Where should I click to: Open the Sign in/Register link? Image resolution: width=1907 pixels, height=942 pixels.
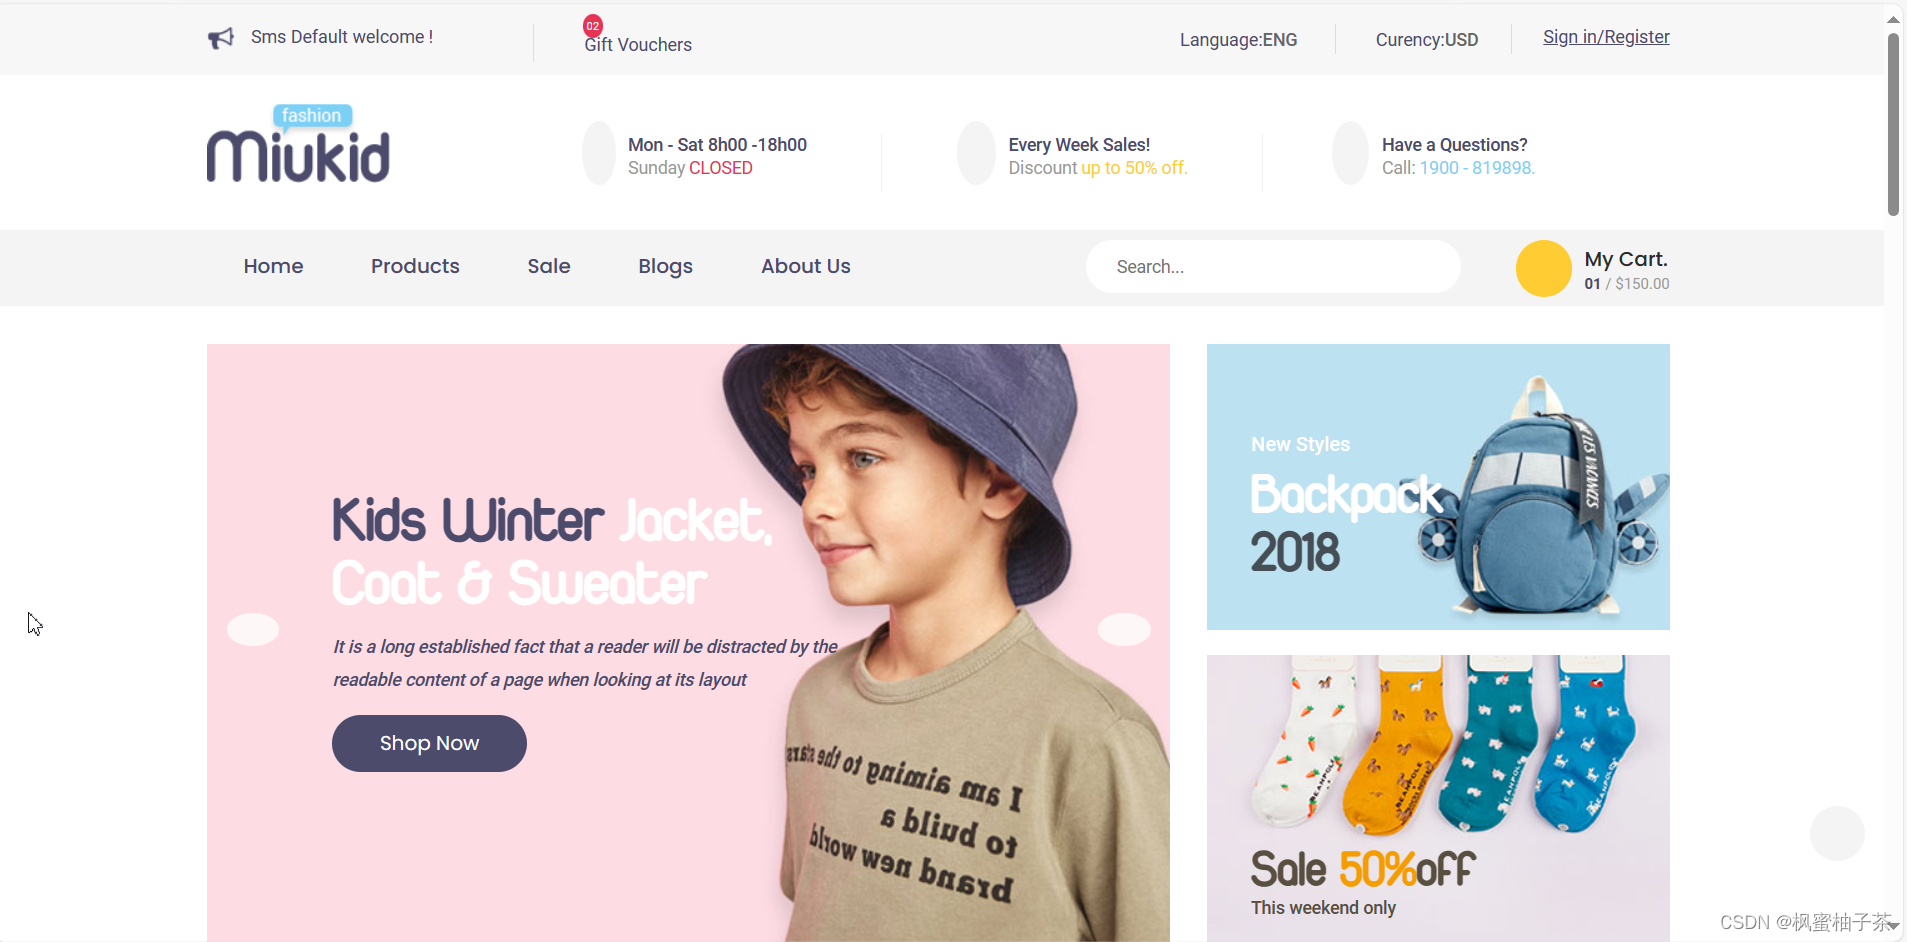[1606, 37]
